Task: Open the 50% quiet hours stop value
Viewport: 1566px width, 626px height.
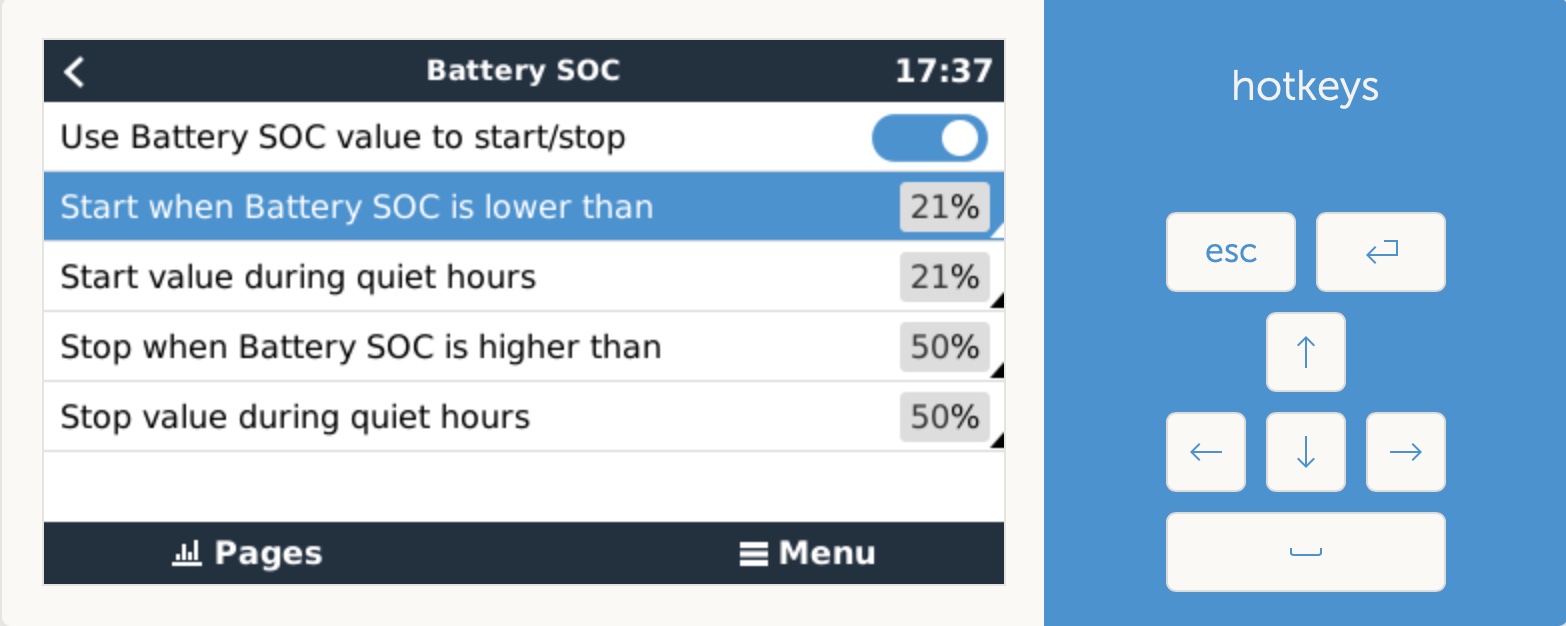Action: (x=944, y=417)
